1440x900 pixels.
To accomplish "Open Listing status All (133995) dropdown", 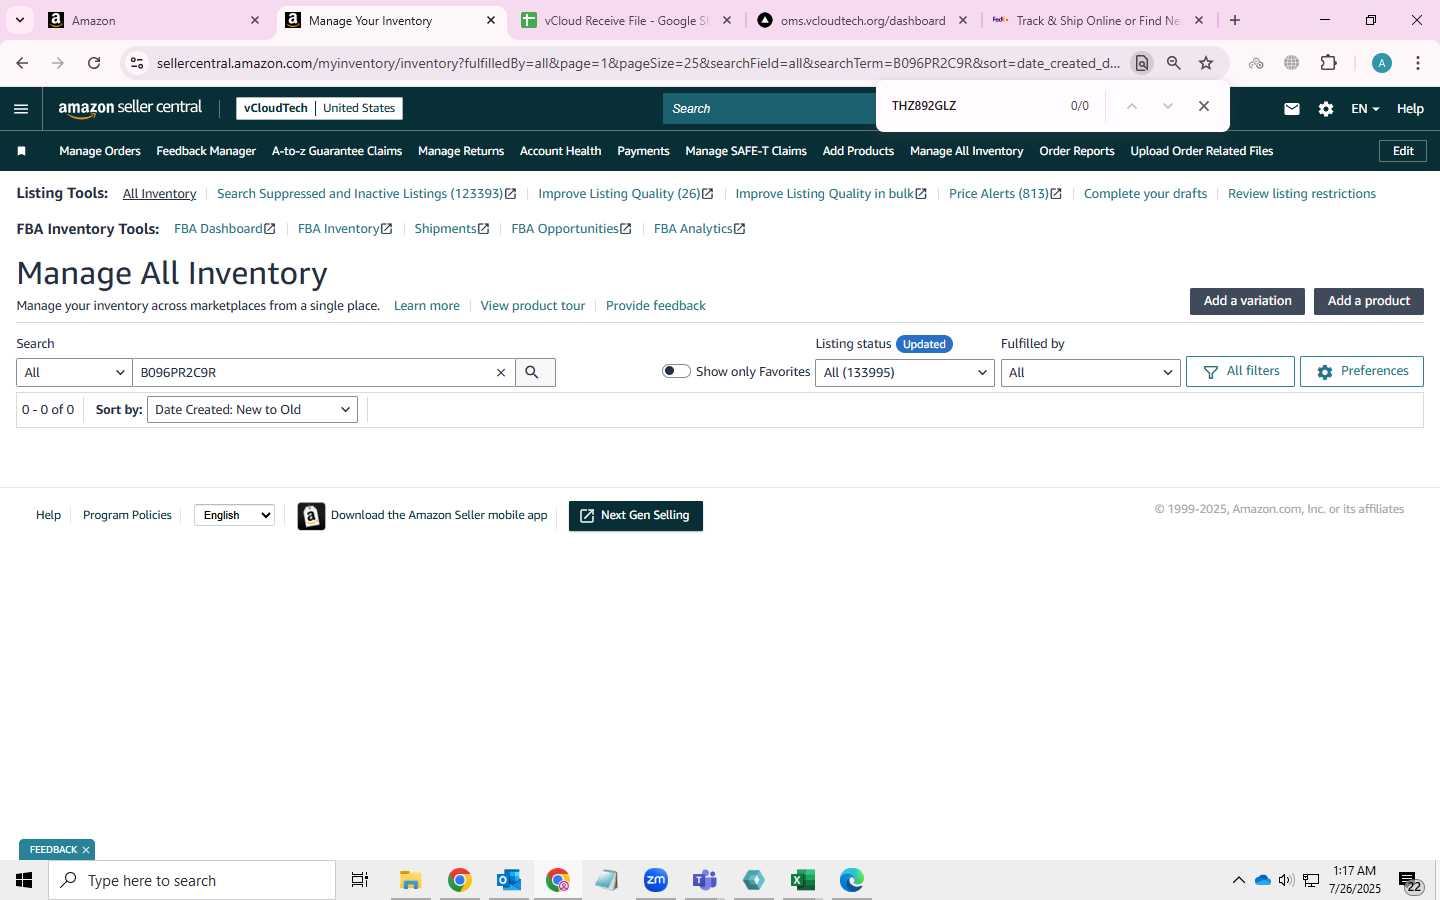I will (x=905, y=372).
